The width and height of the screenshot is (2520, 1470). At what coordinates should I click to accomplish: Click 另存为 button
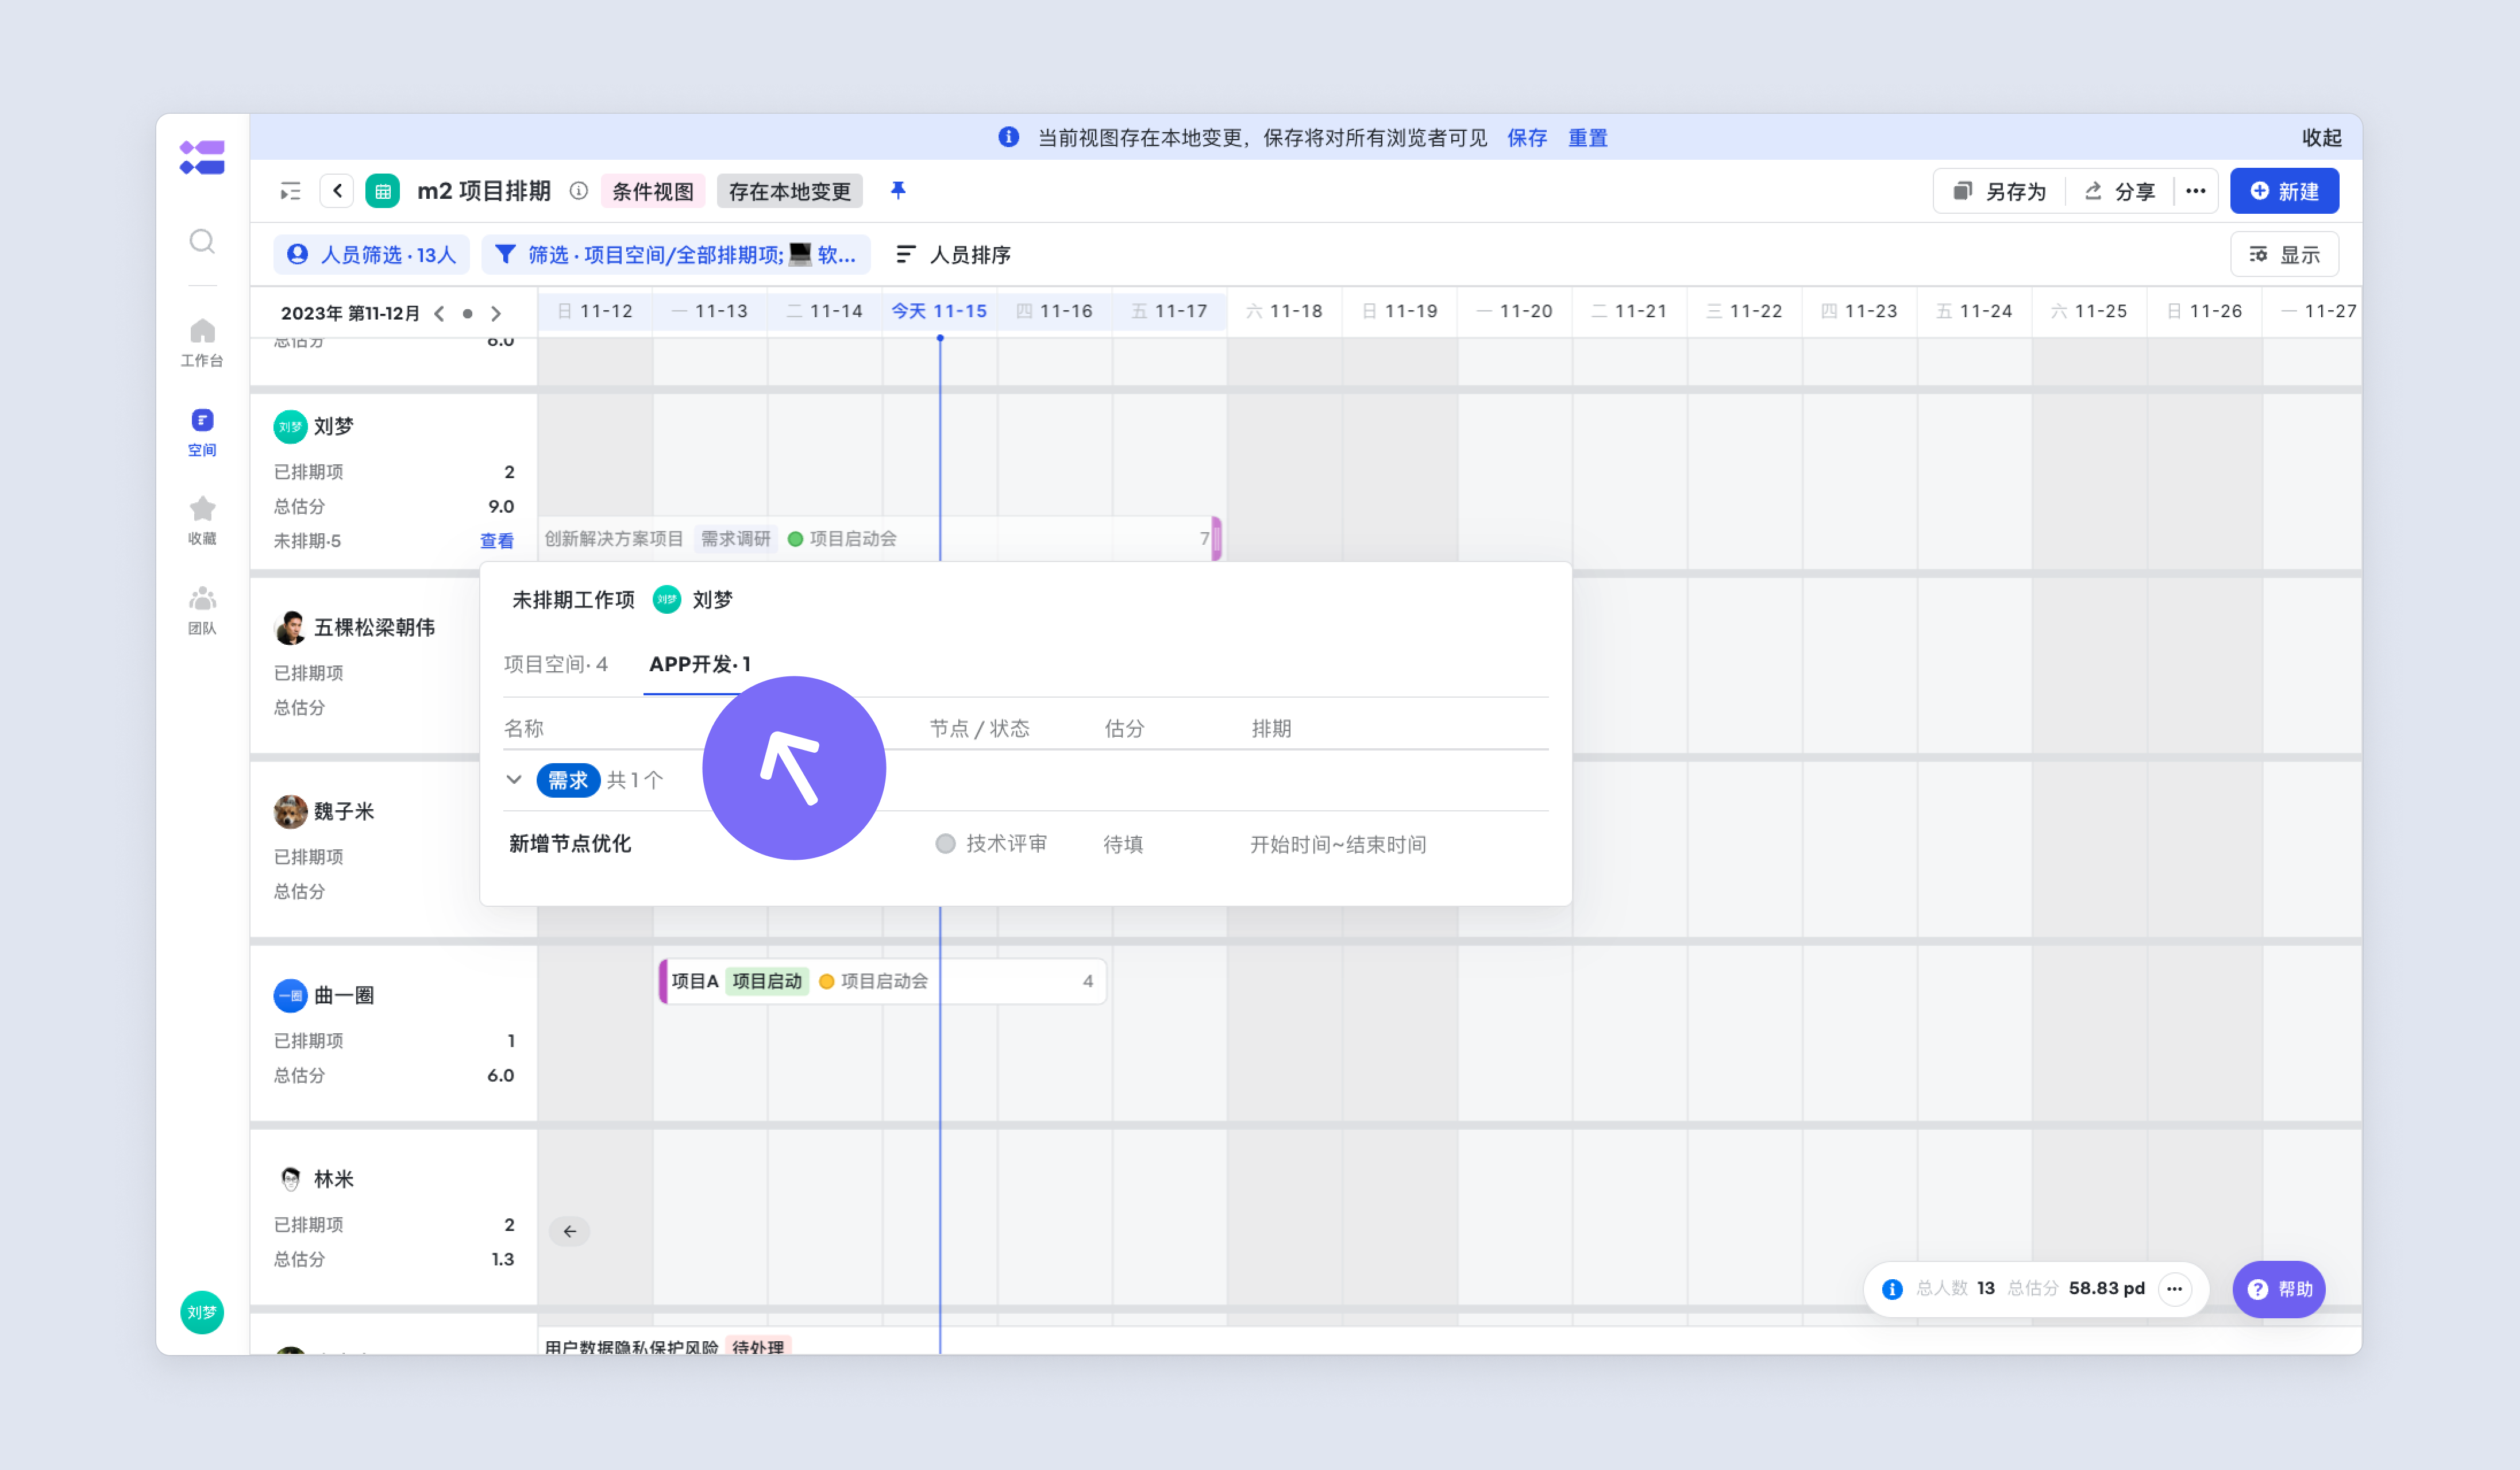pyautogui.click(x=2000, y=191)
